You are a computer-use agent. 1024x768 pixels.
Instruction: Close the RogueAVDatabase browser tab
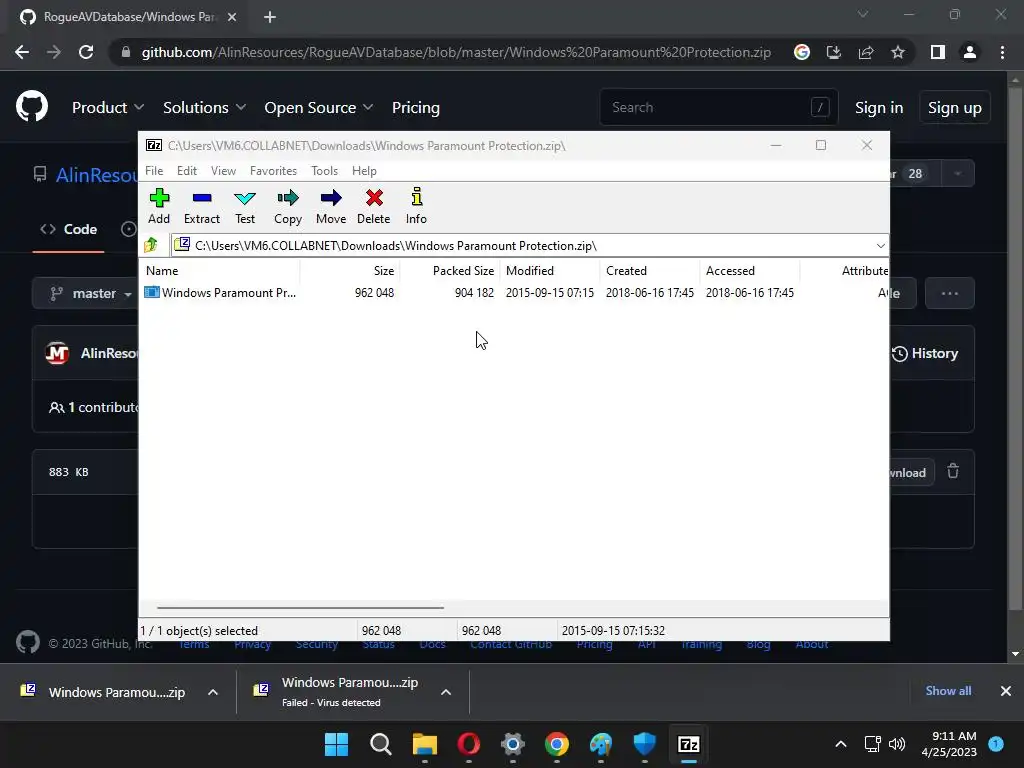(x=232, y=17)
